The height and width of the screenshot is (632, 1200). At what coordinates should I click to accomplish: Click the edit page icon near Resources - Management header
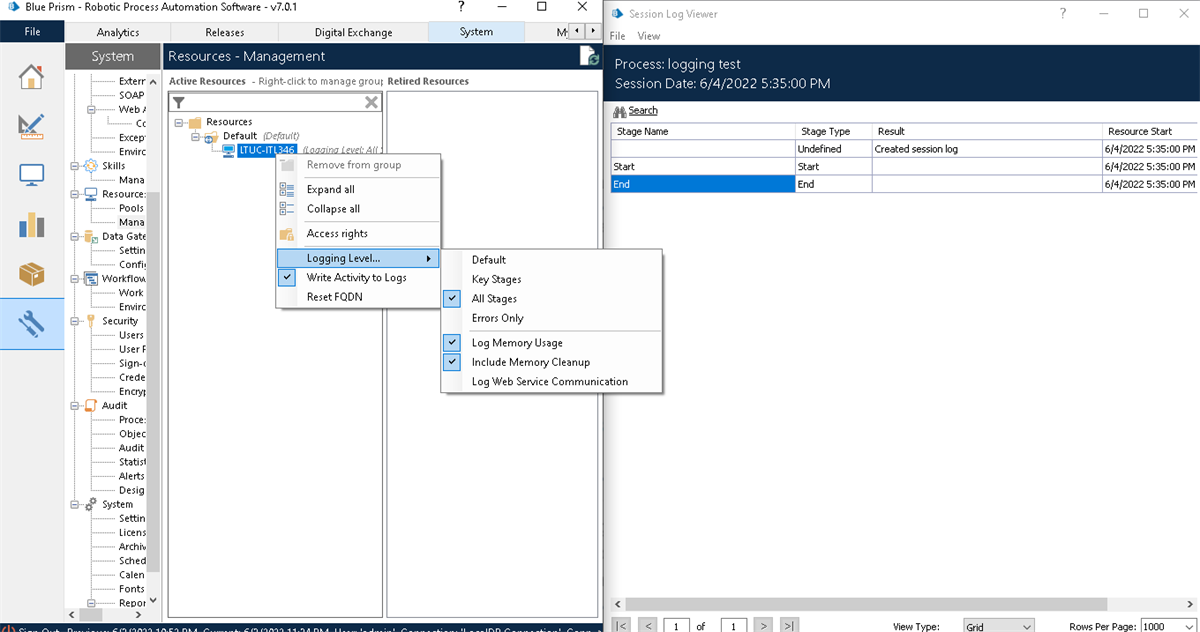point(589,56)
